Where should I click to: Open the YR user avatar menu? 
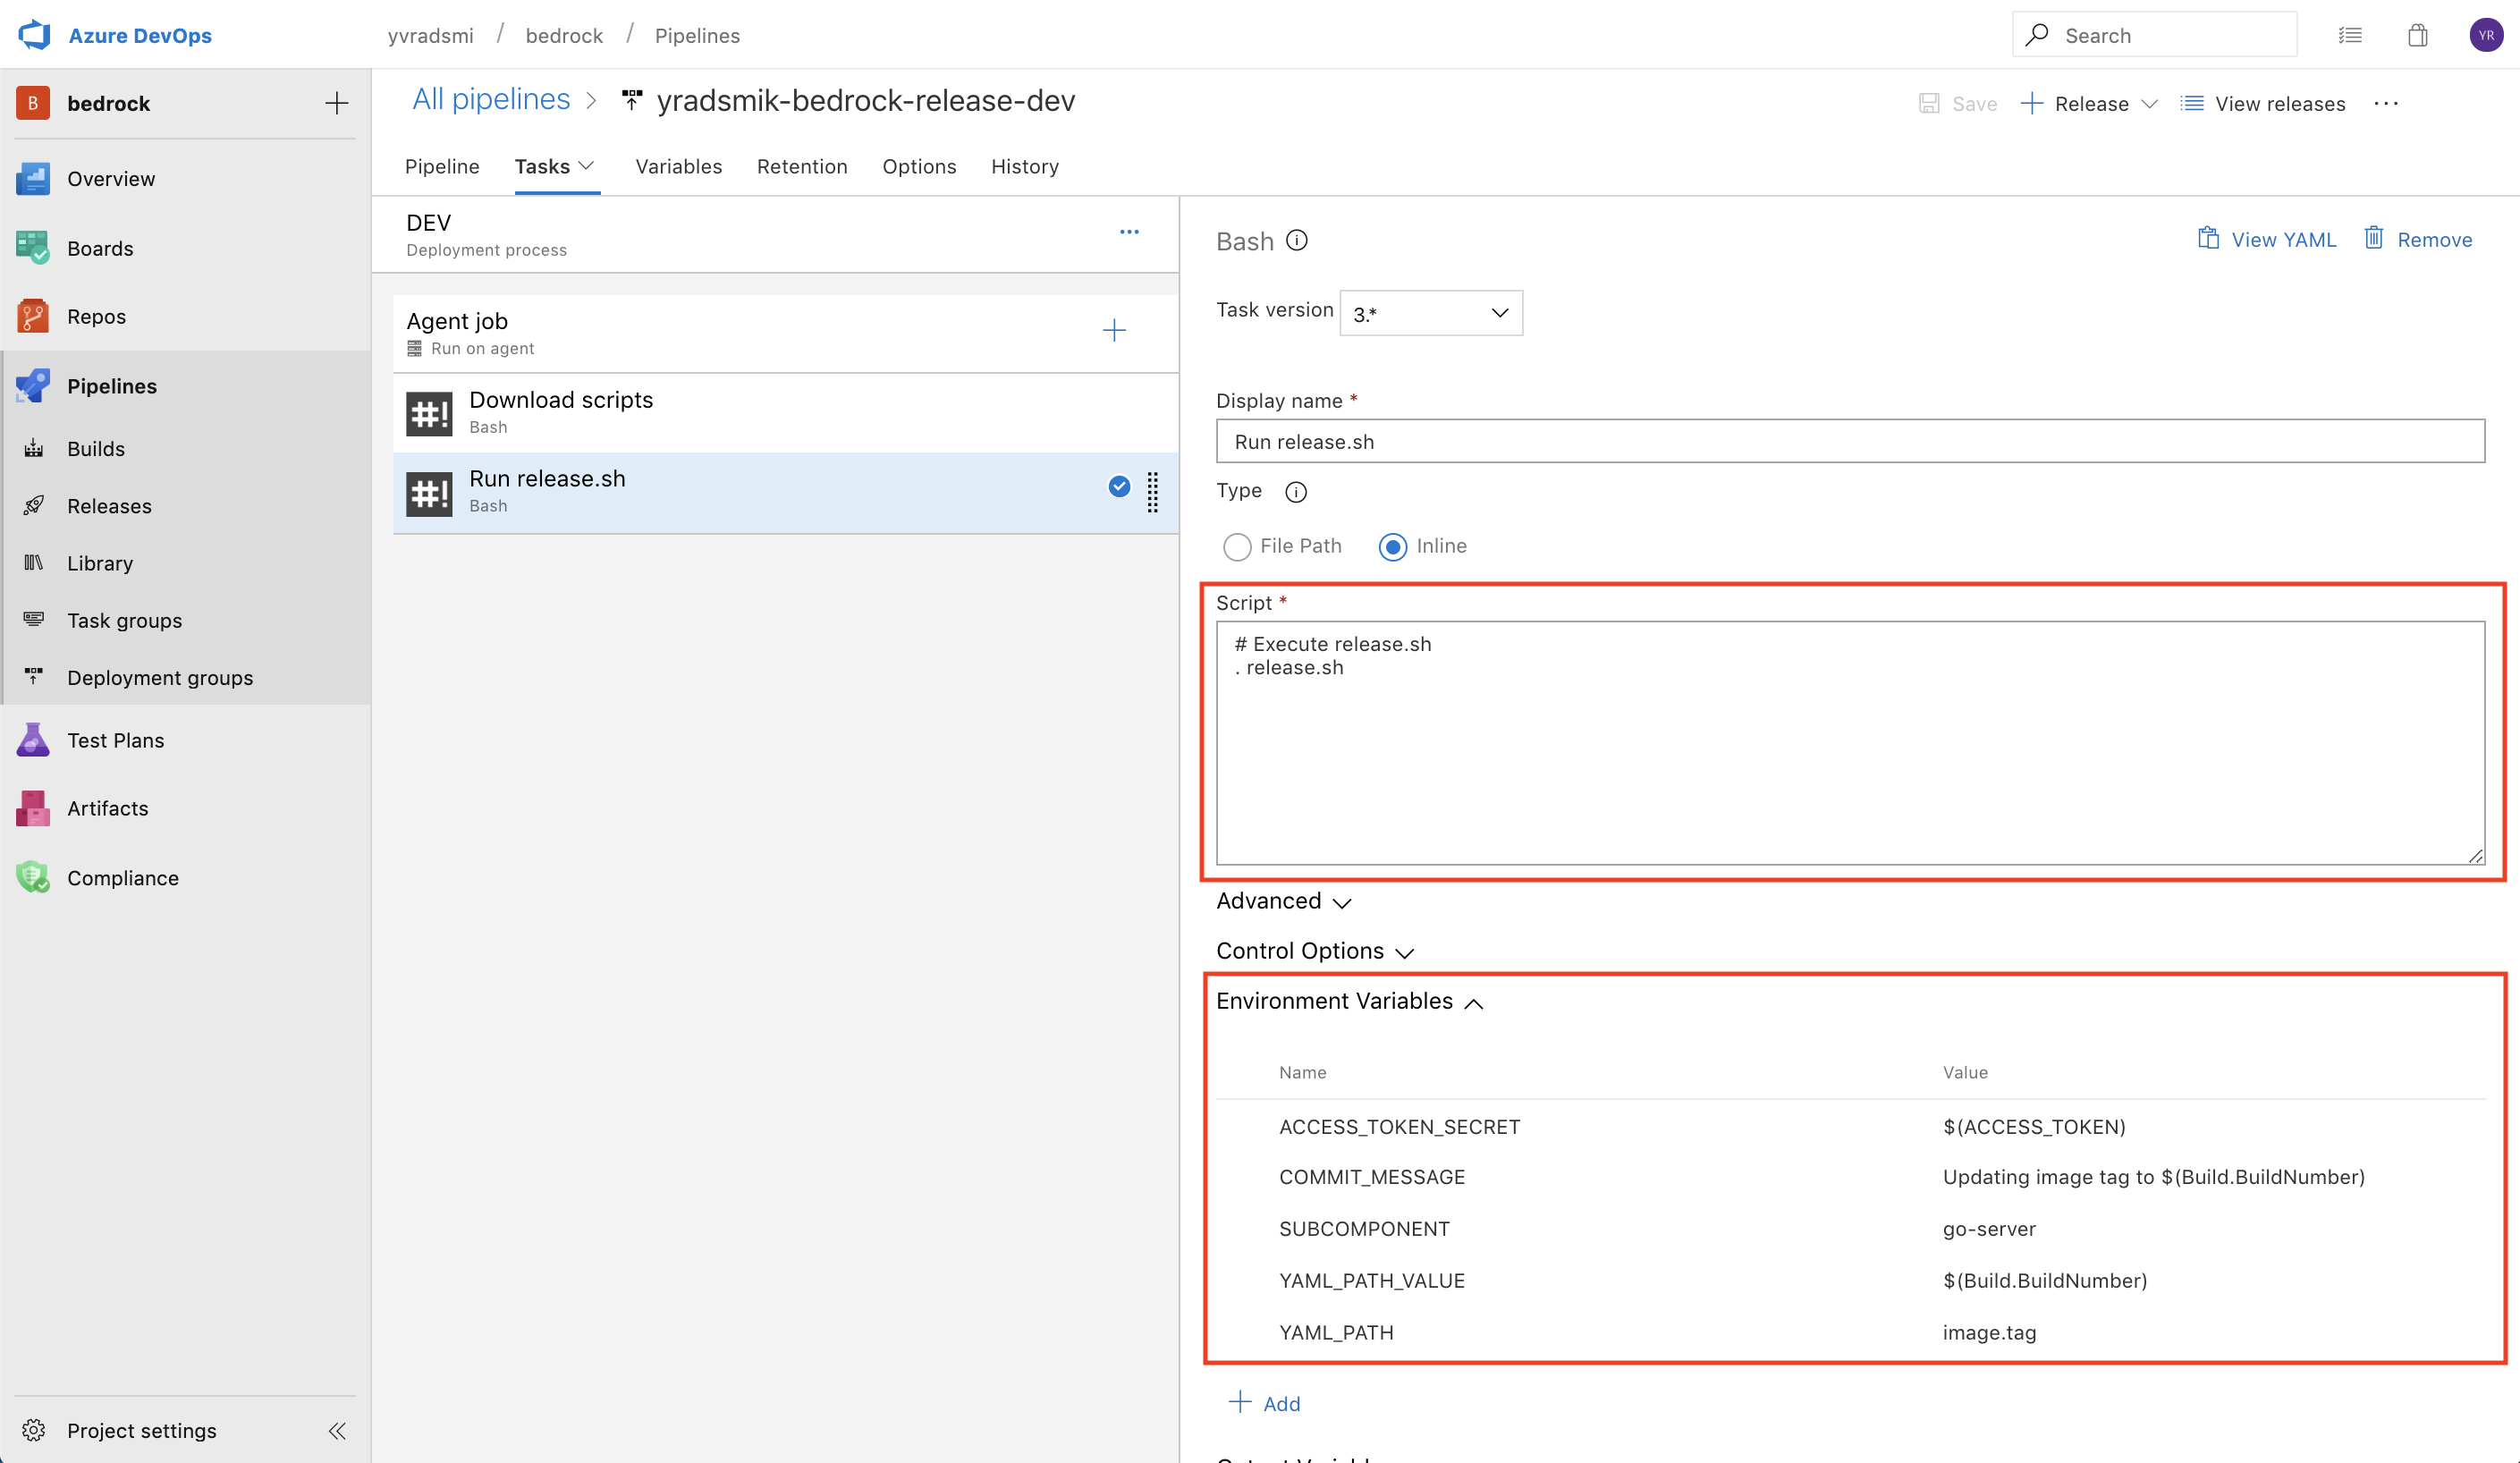coord(2486,35)
